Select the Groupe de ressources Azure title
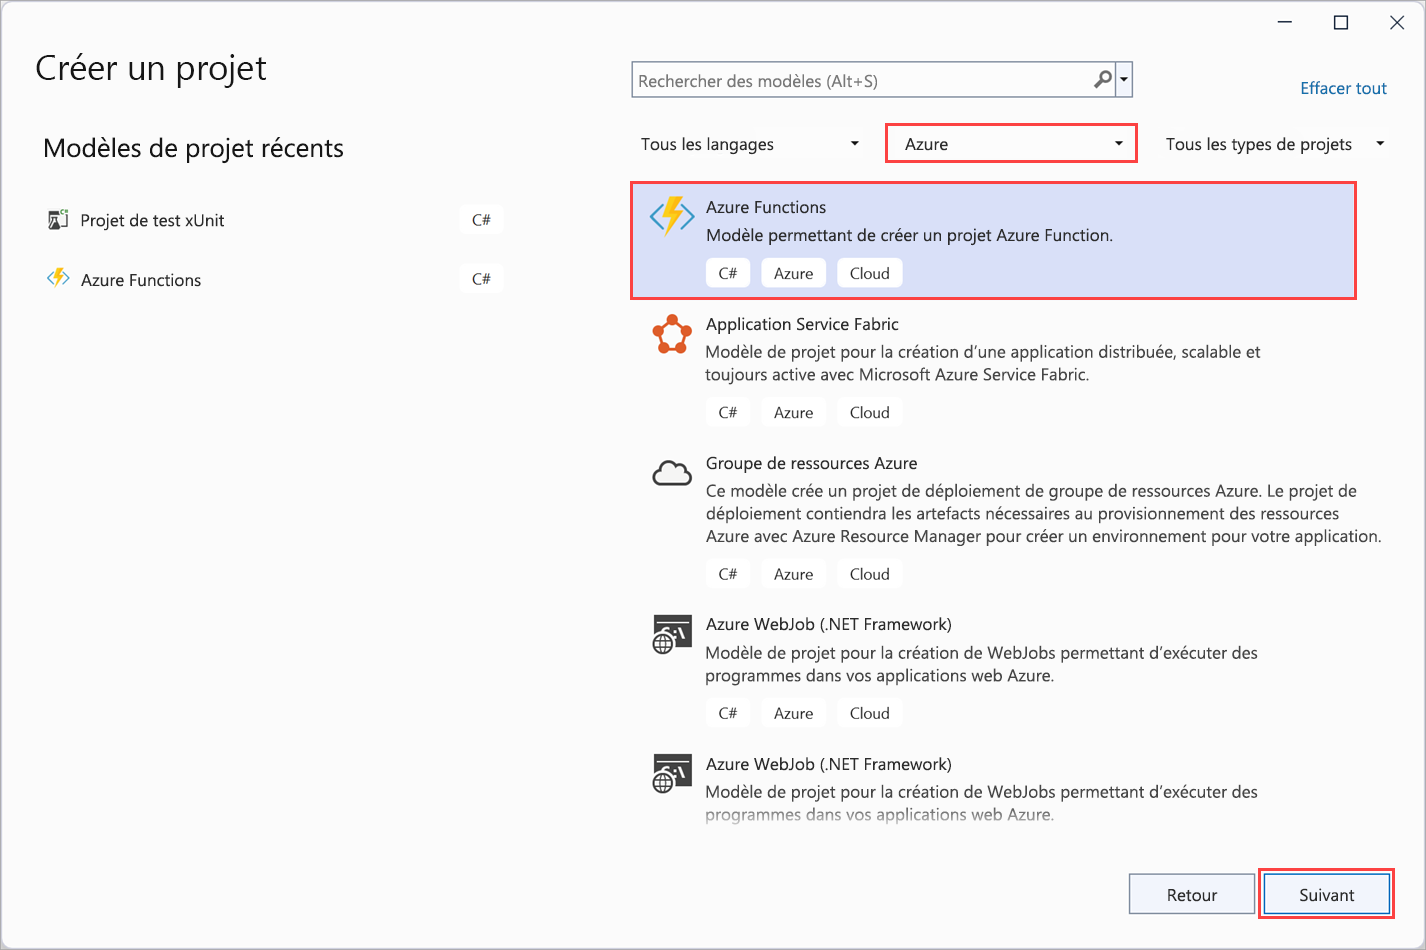This screenshot has width=1426, height=950. tap(811, 463)
